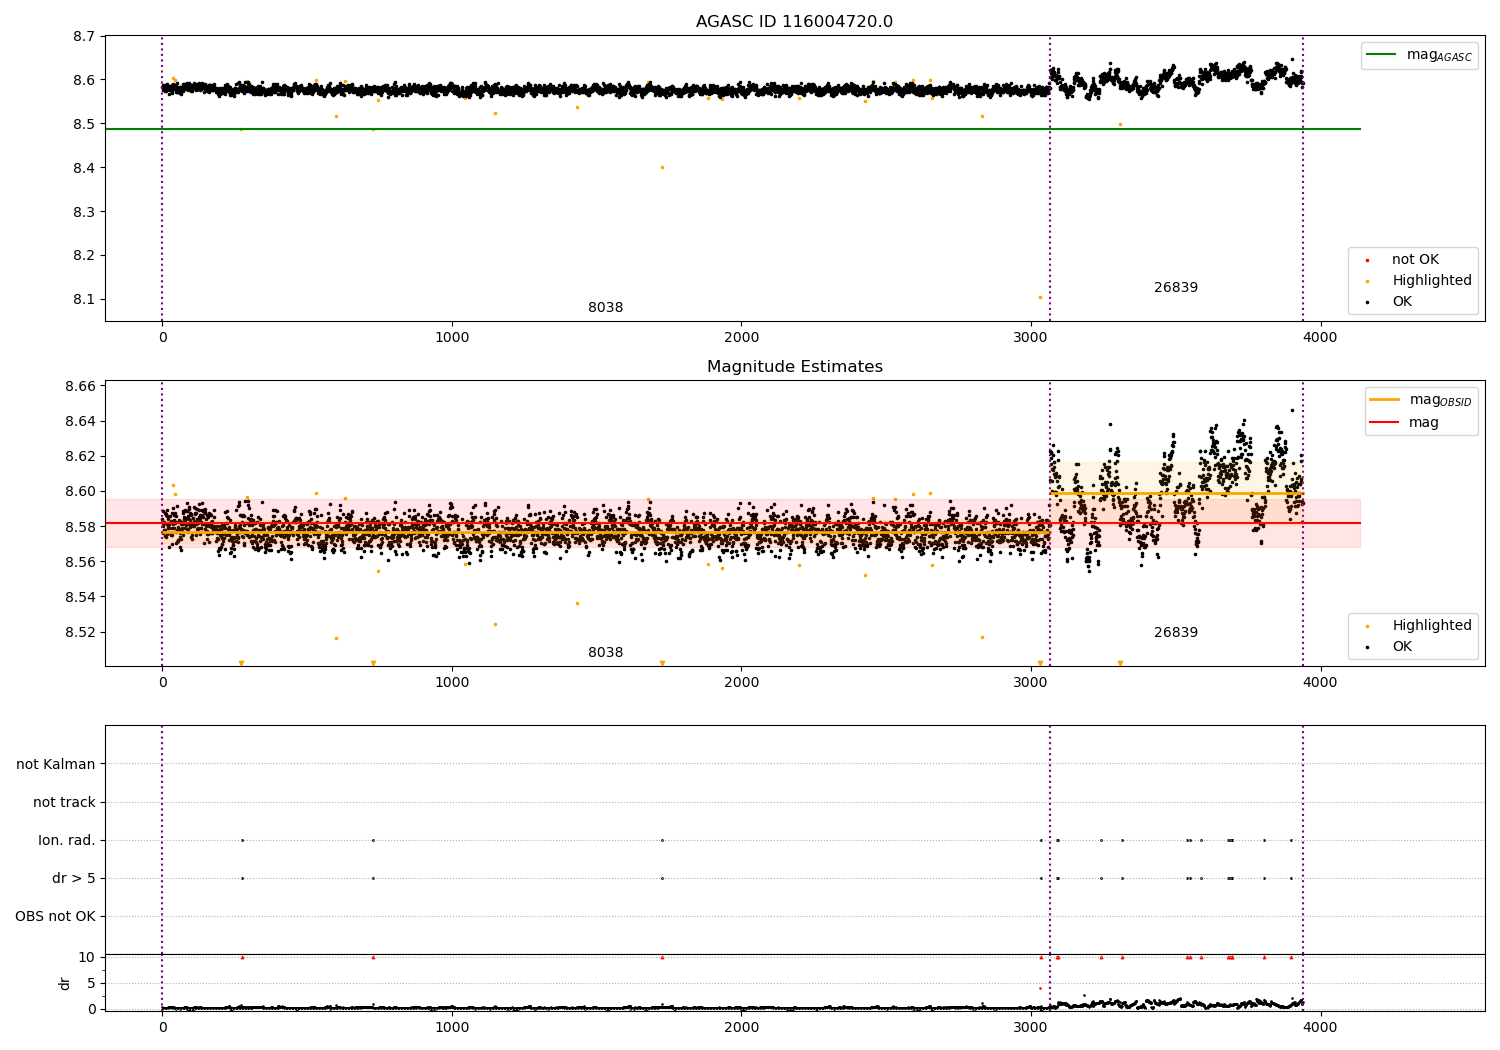
Task: Click the orange mag OBSID legend line
Action: click(x=1385, y=400)
